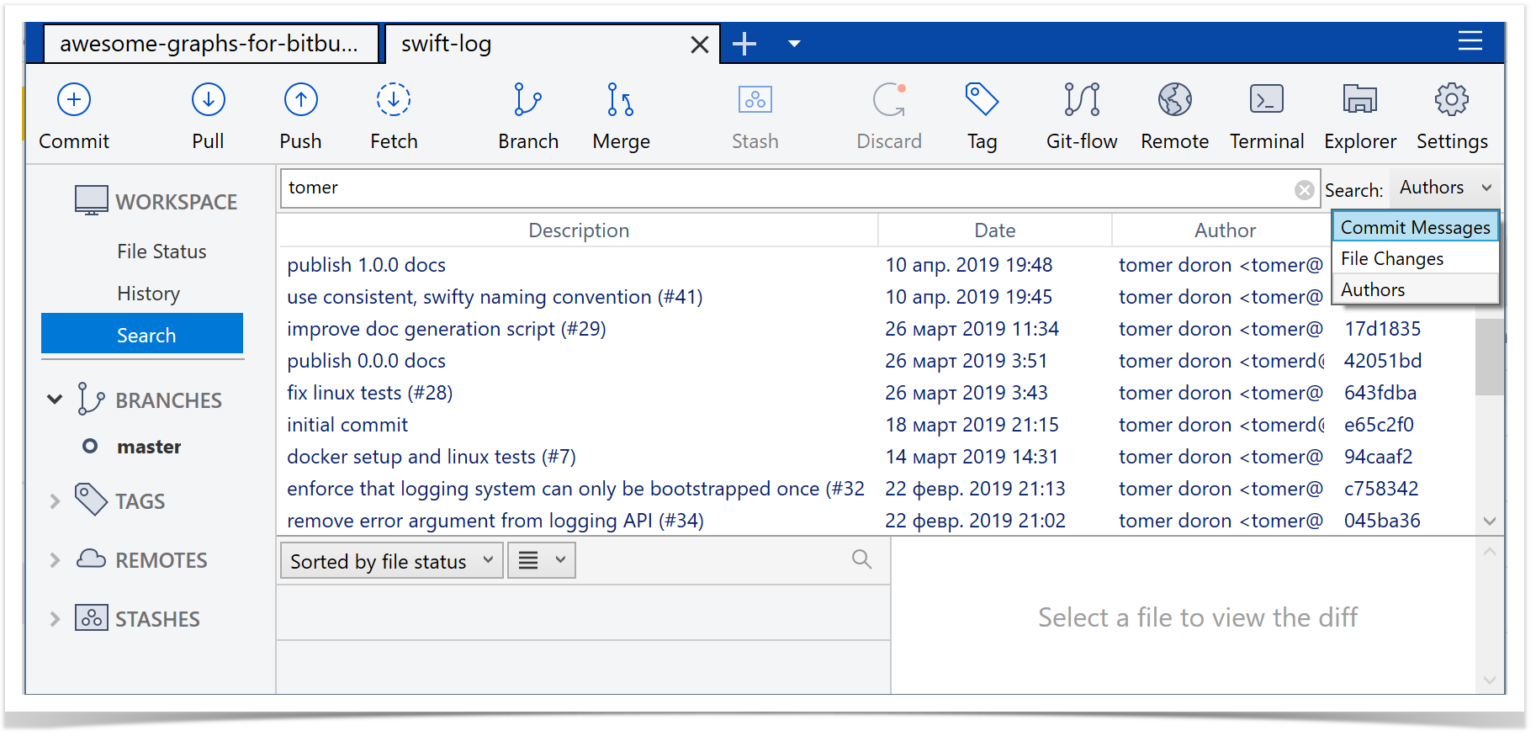Select Commit Messages from the open dropdown

[1413, 226]
